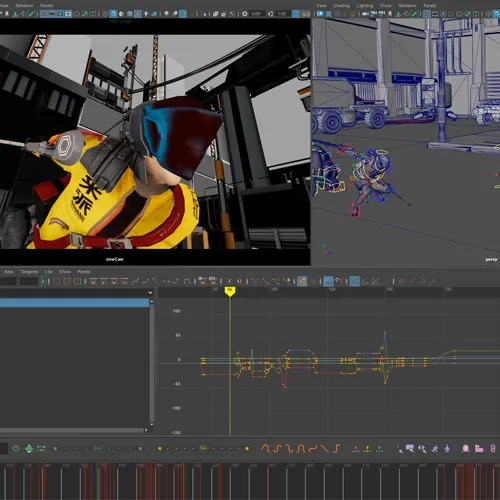Open the Keys menu in Graph Editor
Viewport: 500px width, 500px height.
[9, 272]
